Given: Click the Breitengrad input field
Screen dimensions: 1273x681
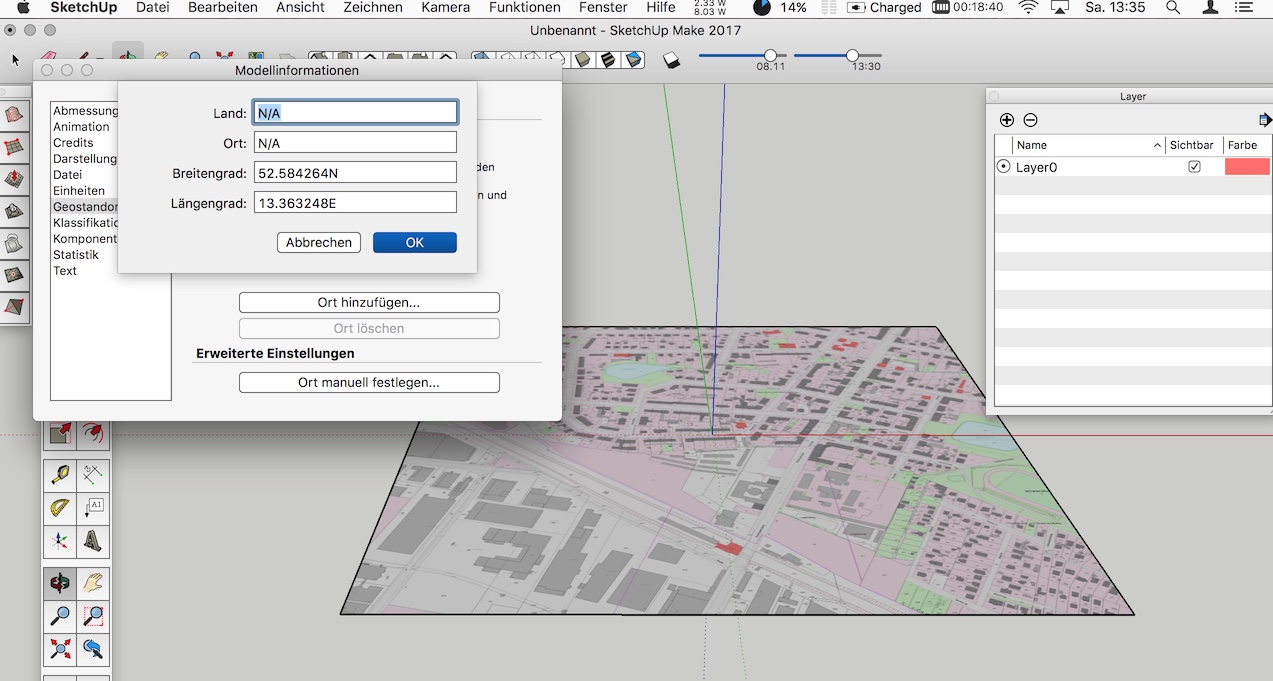Looking at the screenshot, I should [355, 173].
